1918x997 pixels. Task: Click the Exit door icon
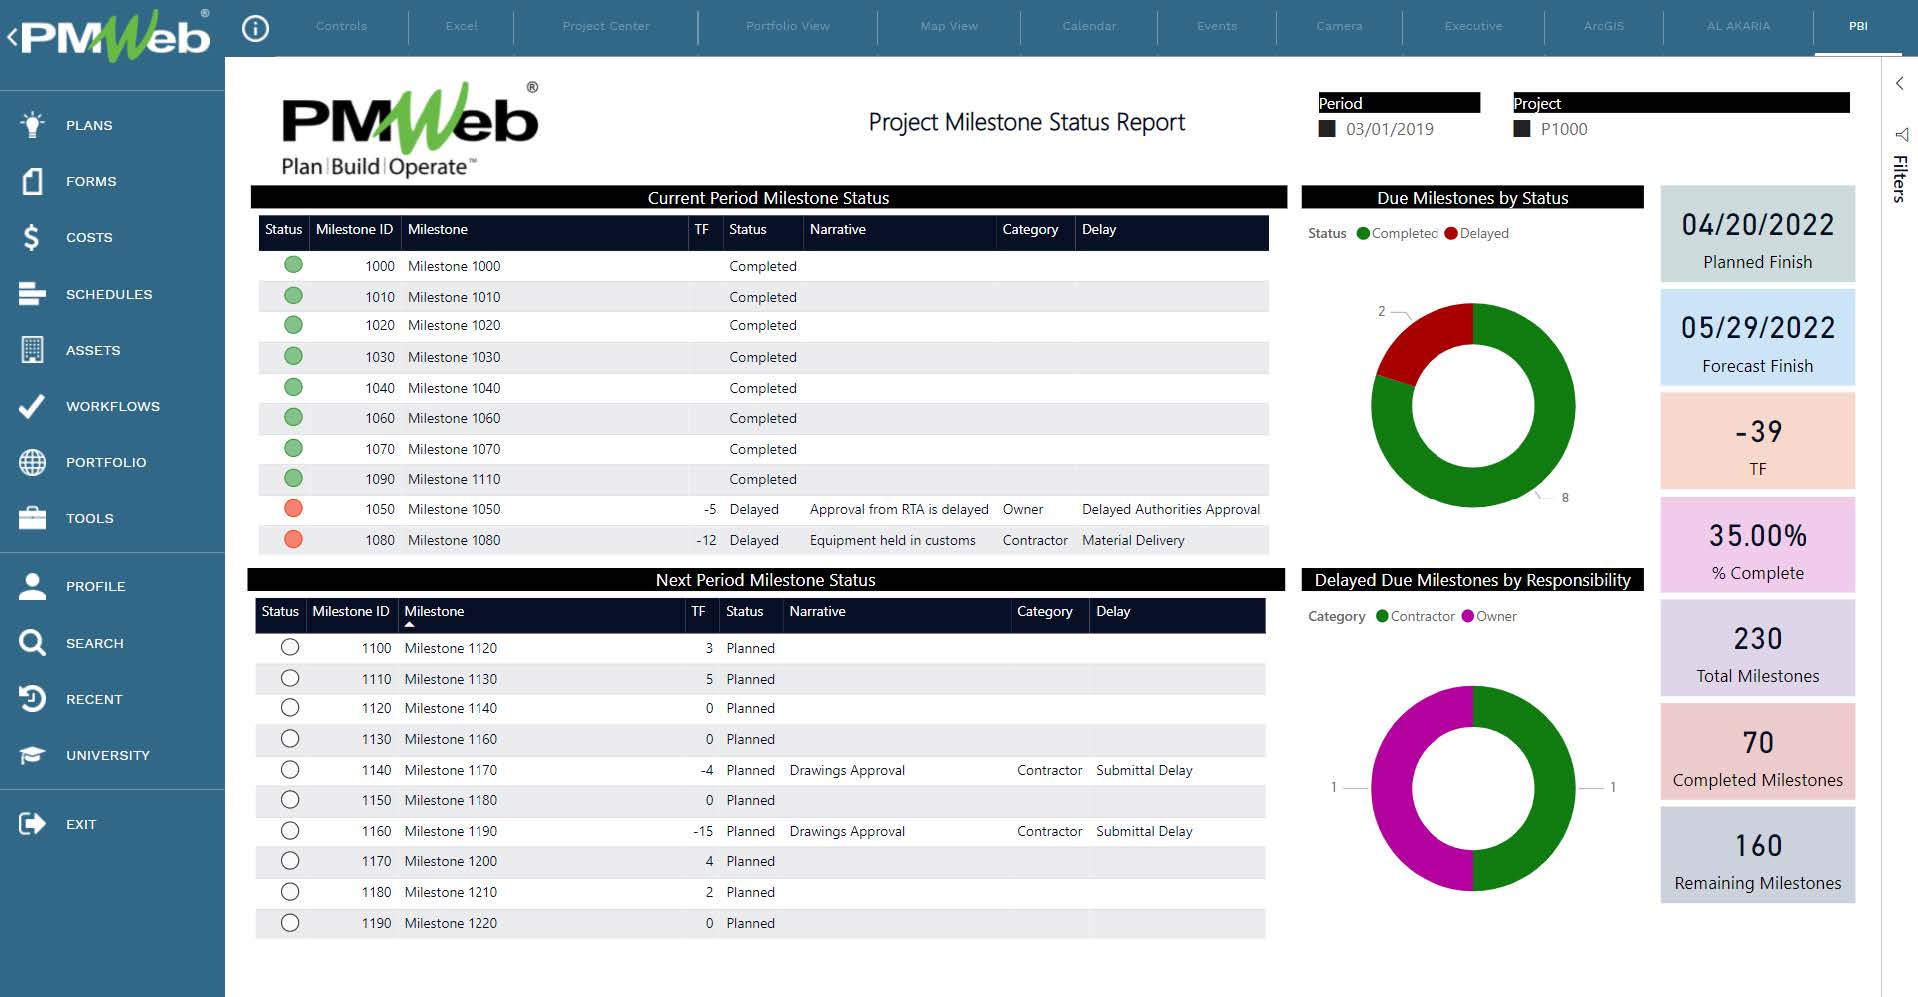click(32, 824)
